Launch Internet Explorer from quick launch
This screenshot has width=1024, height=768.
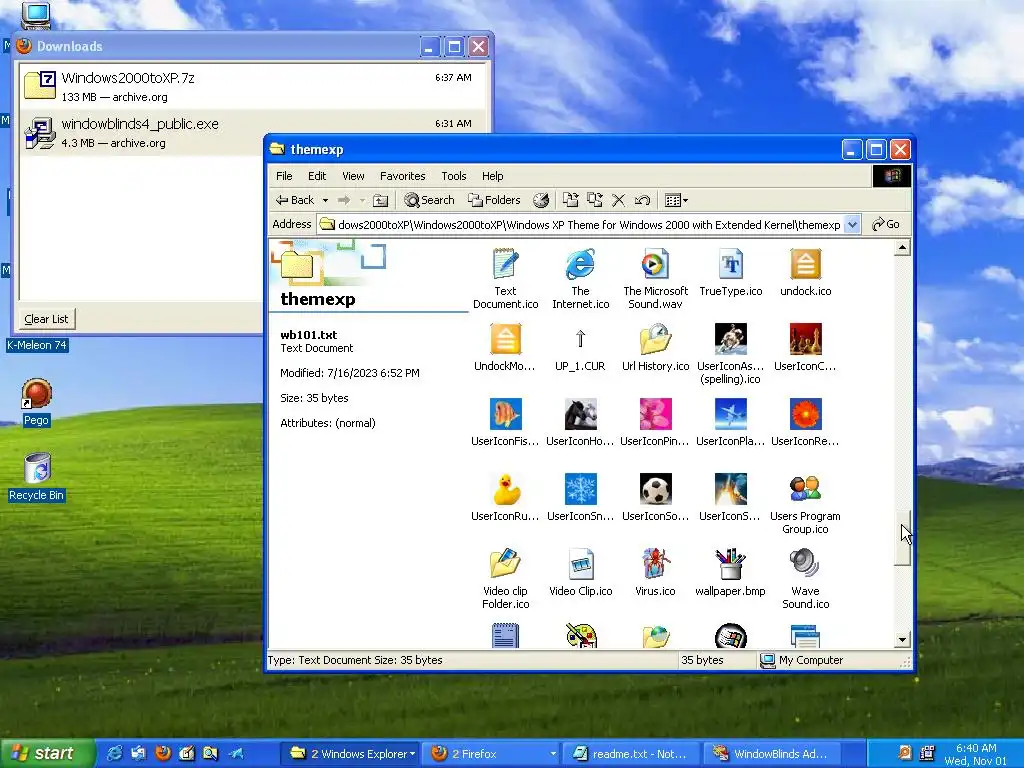114,754
